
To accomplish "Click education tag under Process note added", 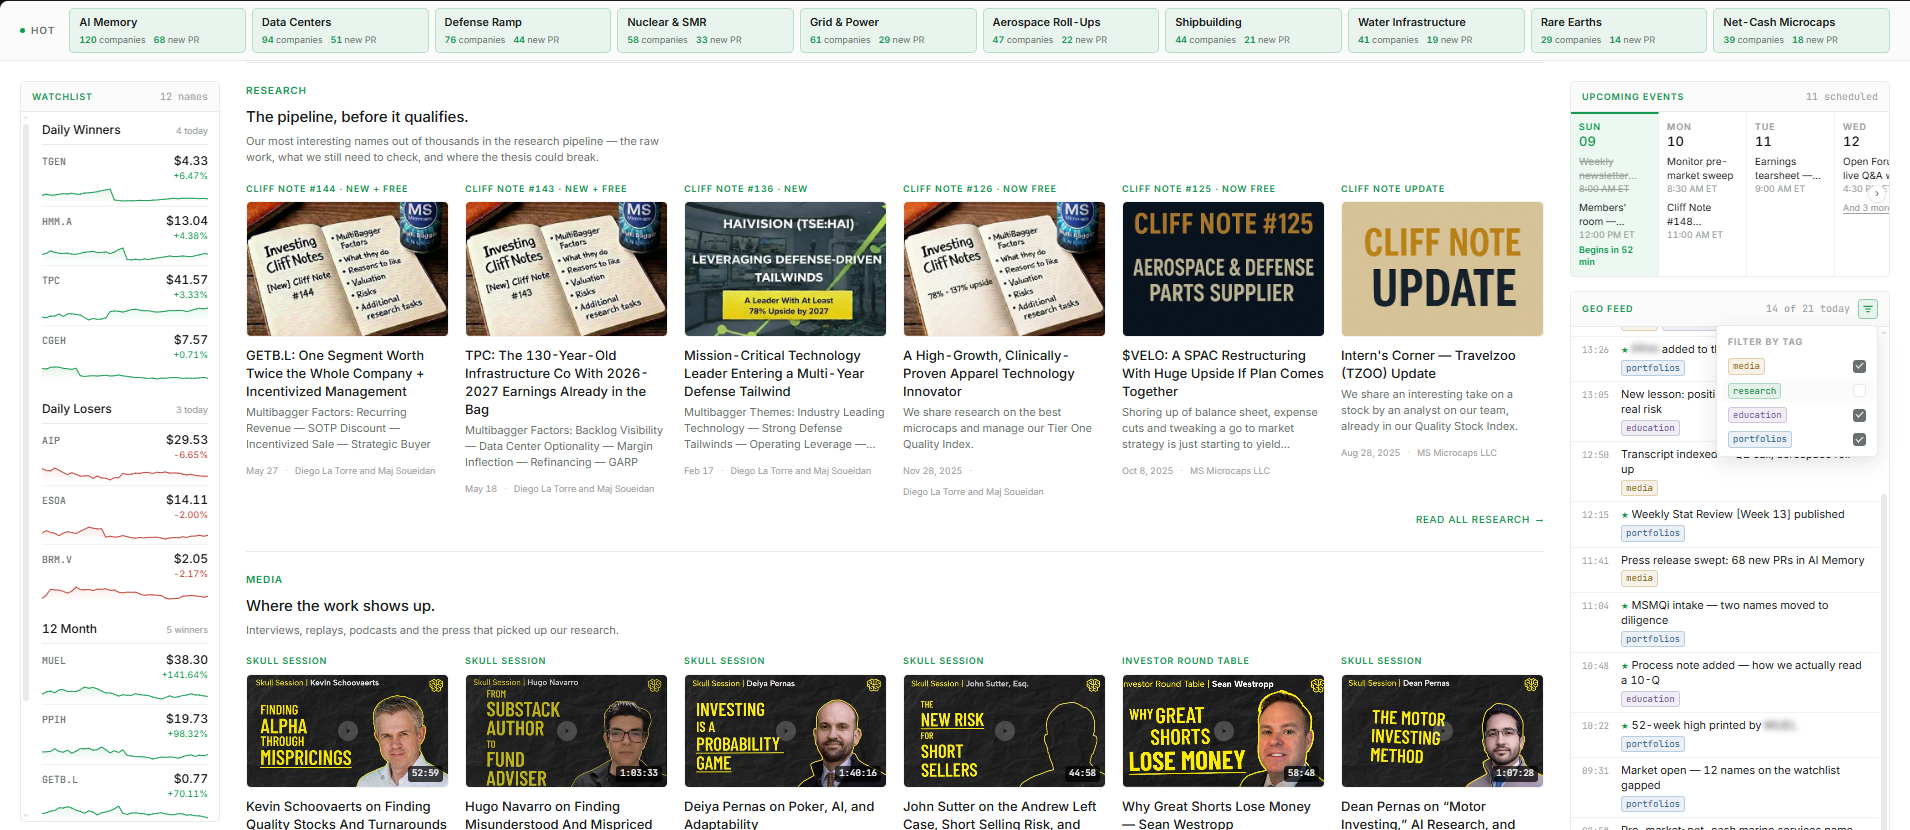I will coord(1650,699).
